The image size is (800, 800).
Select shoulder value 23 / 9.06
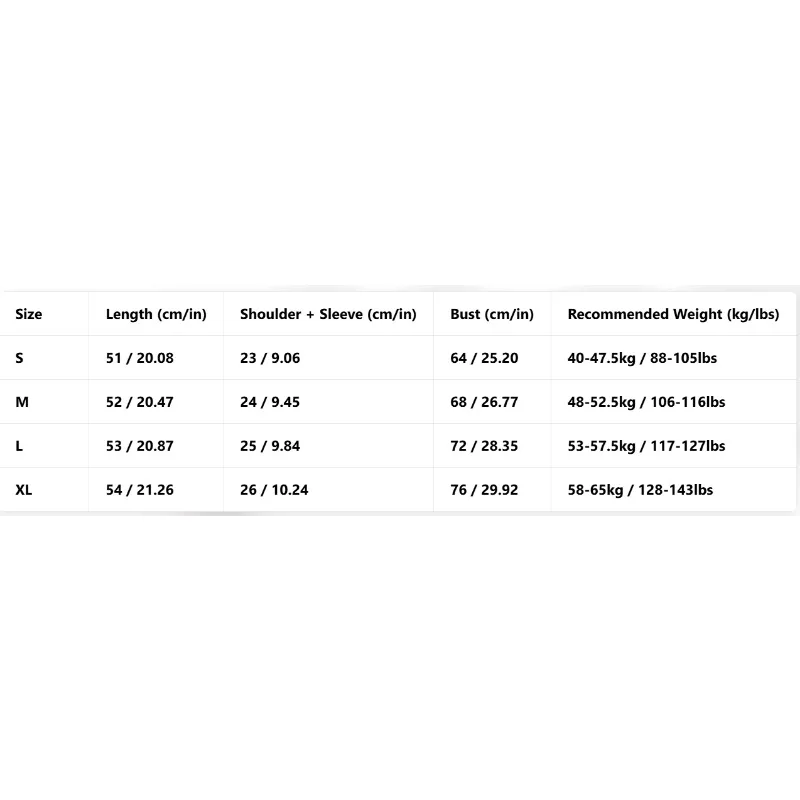click(x=270, y=358)
